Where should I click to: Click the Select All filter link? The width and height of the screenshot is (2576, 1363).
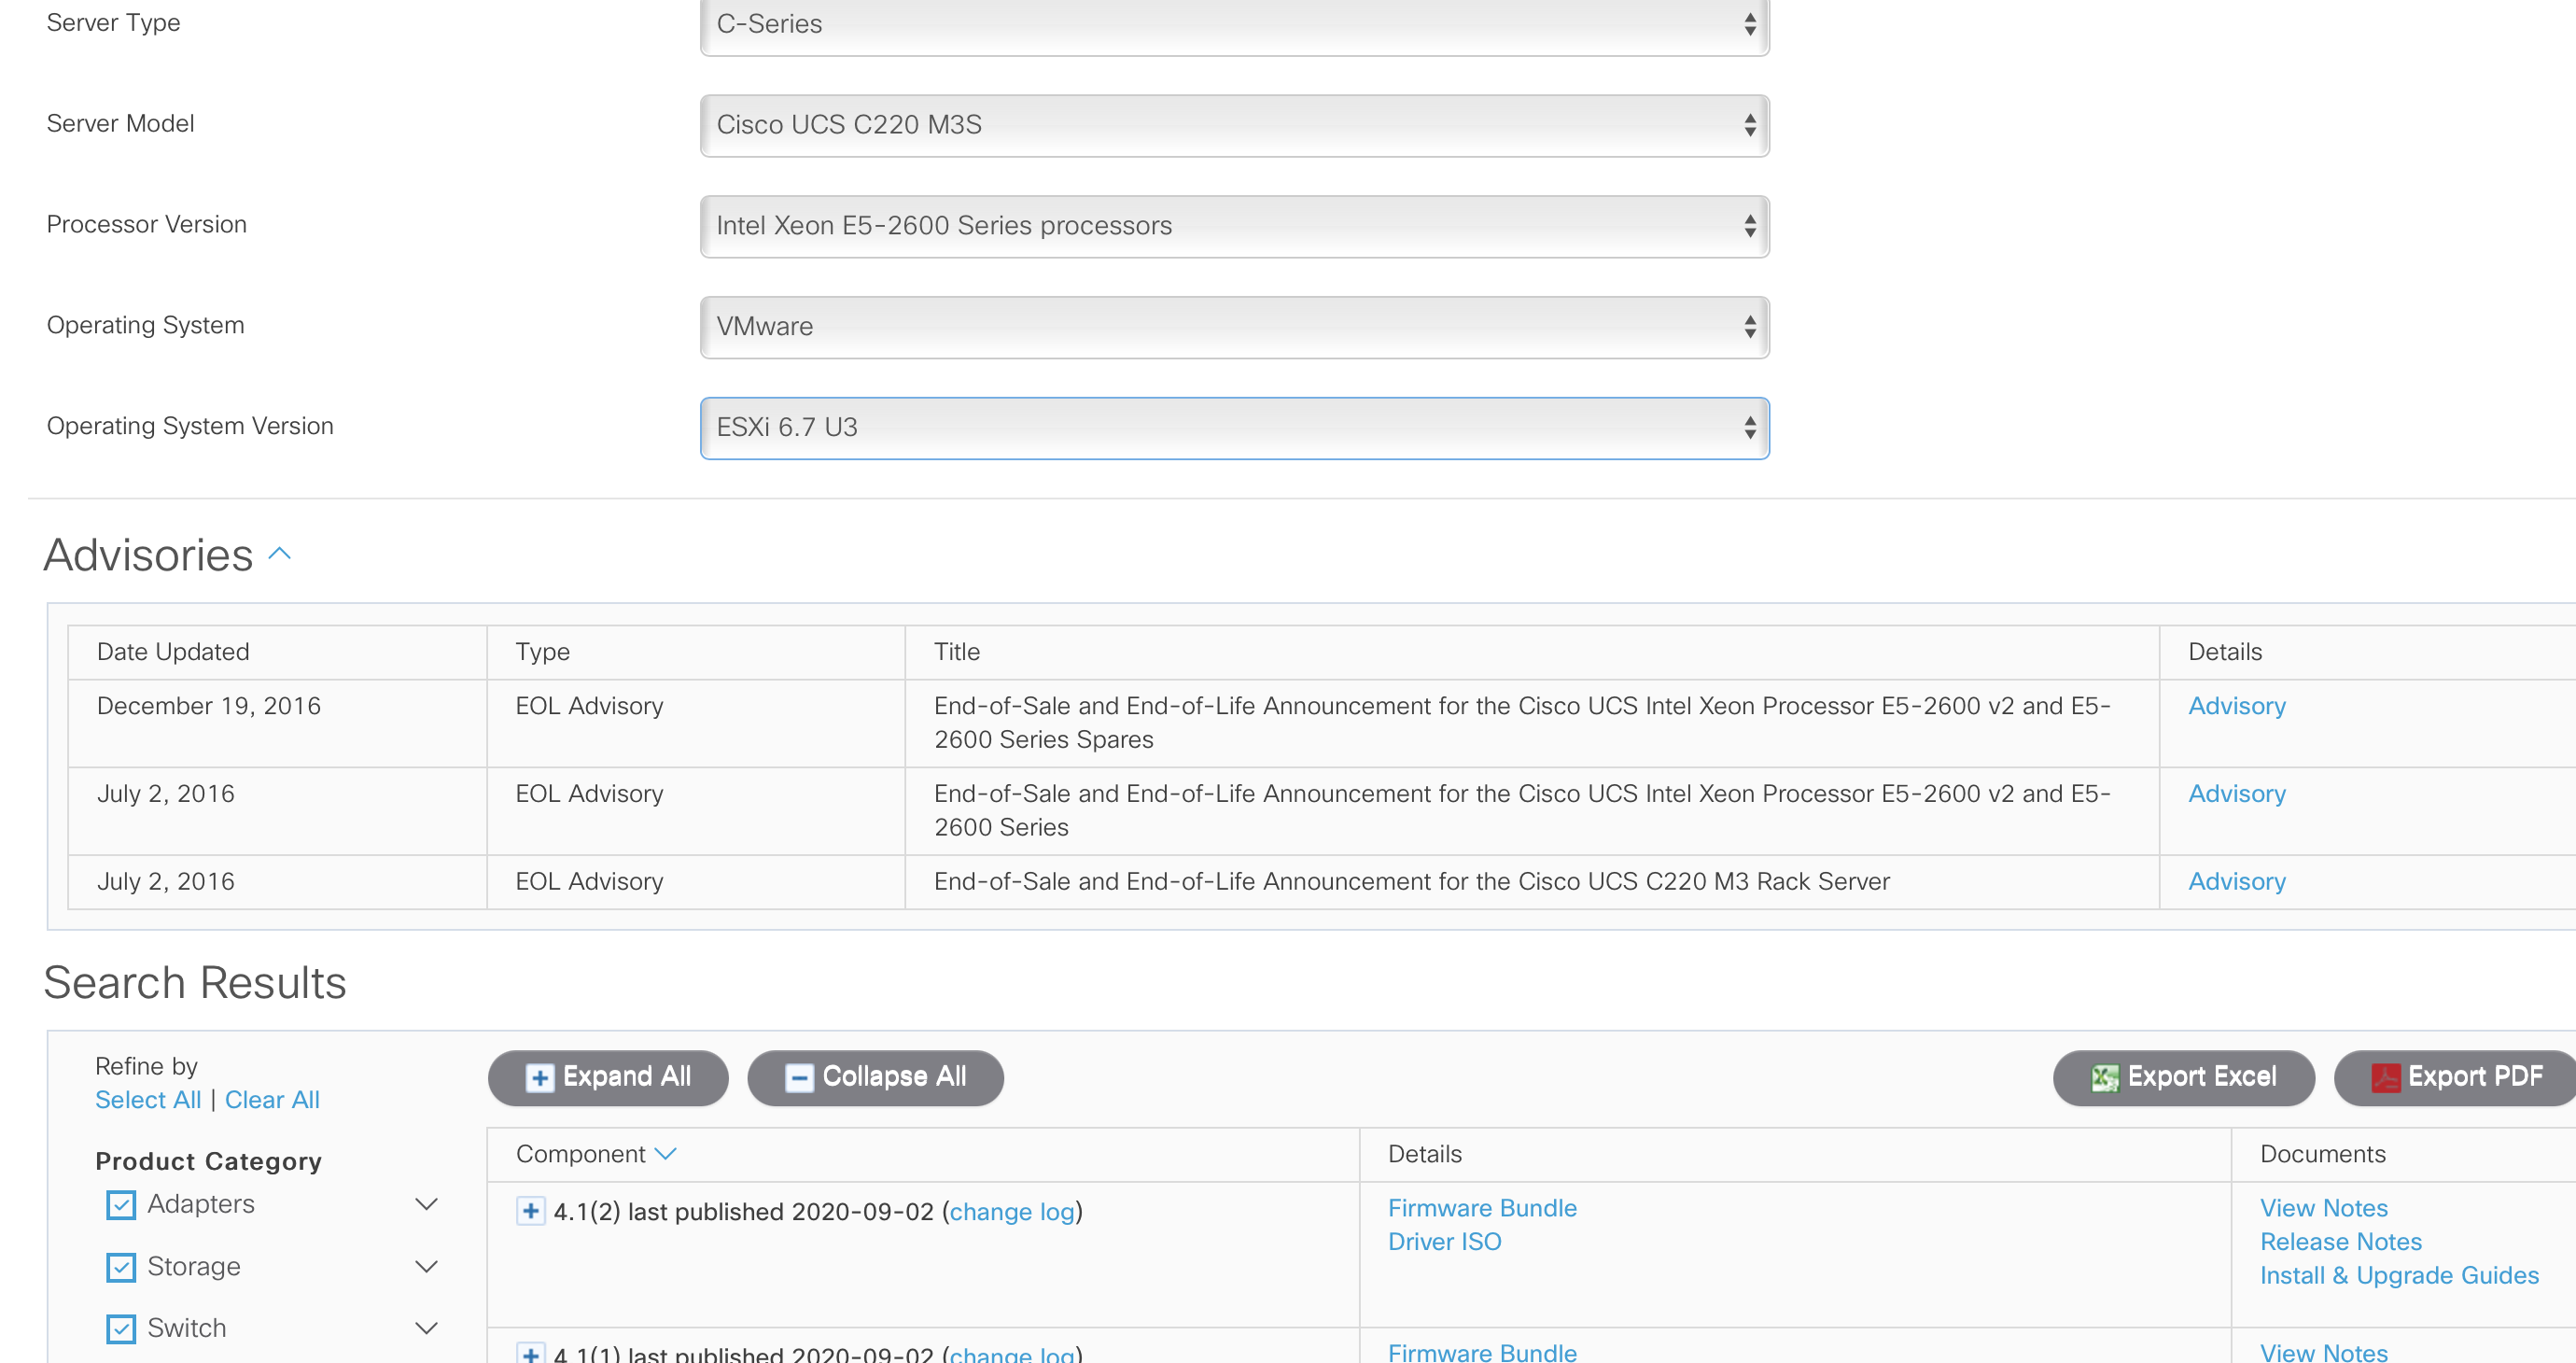(x=148, y=1099)
